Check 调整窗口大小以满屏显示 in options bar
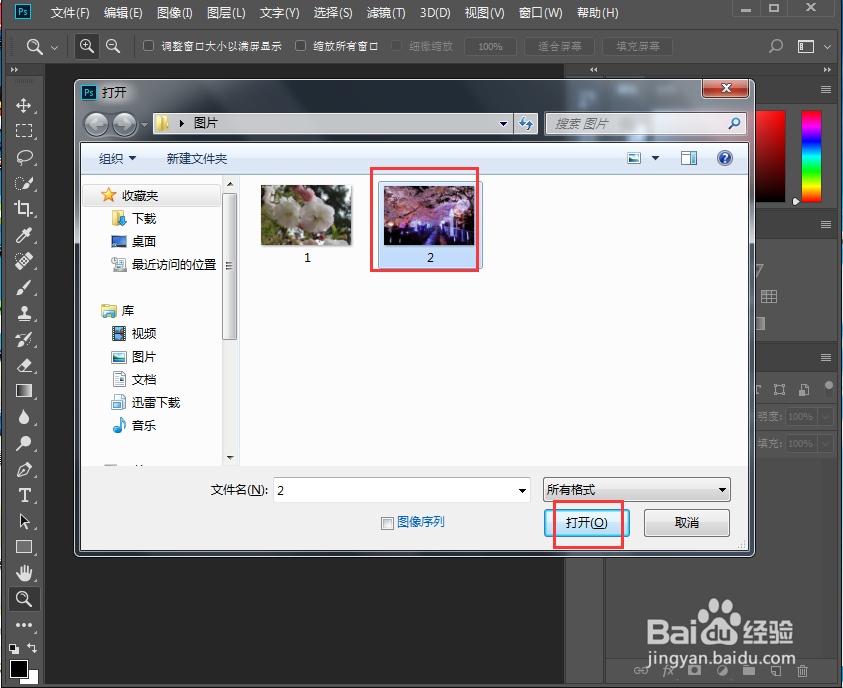Viewport: 843px width, 688px height. (x=146, y=45)
